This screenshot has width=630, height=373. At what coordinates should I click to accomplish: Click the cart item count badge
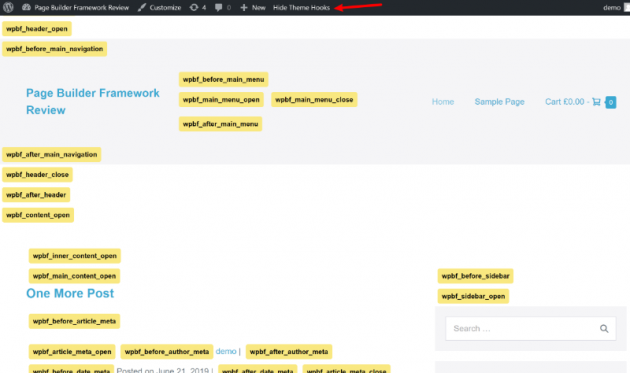(x=611, y=102)
